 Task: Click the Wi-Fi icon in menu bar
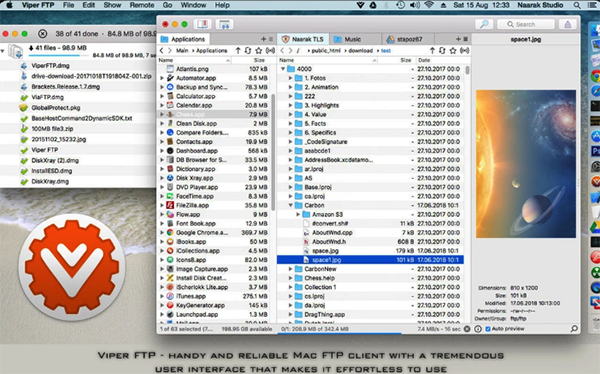pyautogui.click(x=429, y=5)
